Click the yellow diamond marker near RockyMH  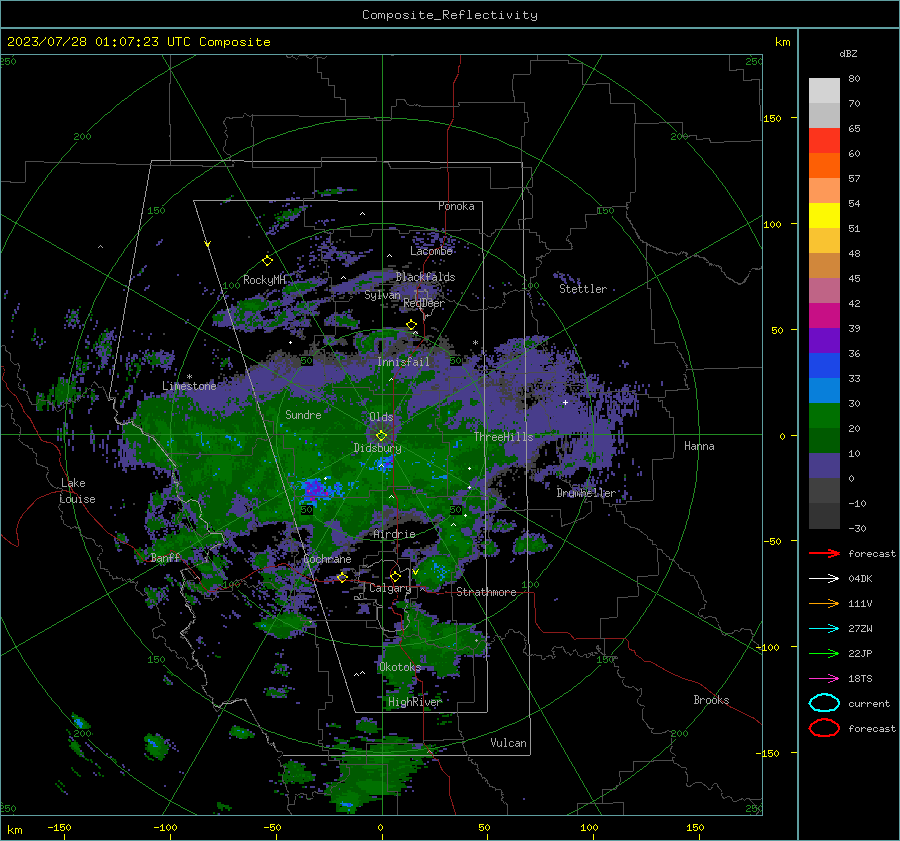[x=267, y=261]
